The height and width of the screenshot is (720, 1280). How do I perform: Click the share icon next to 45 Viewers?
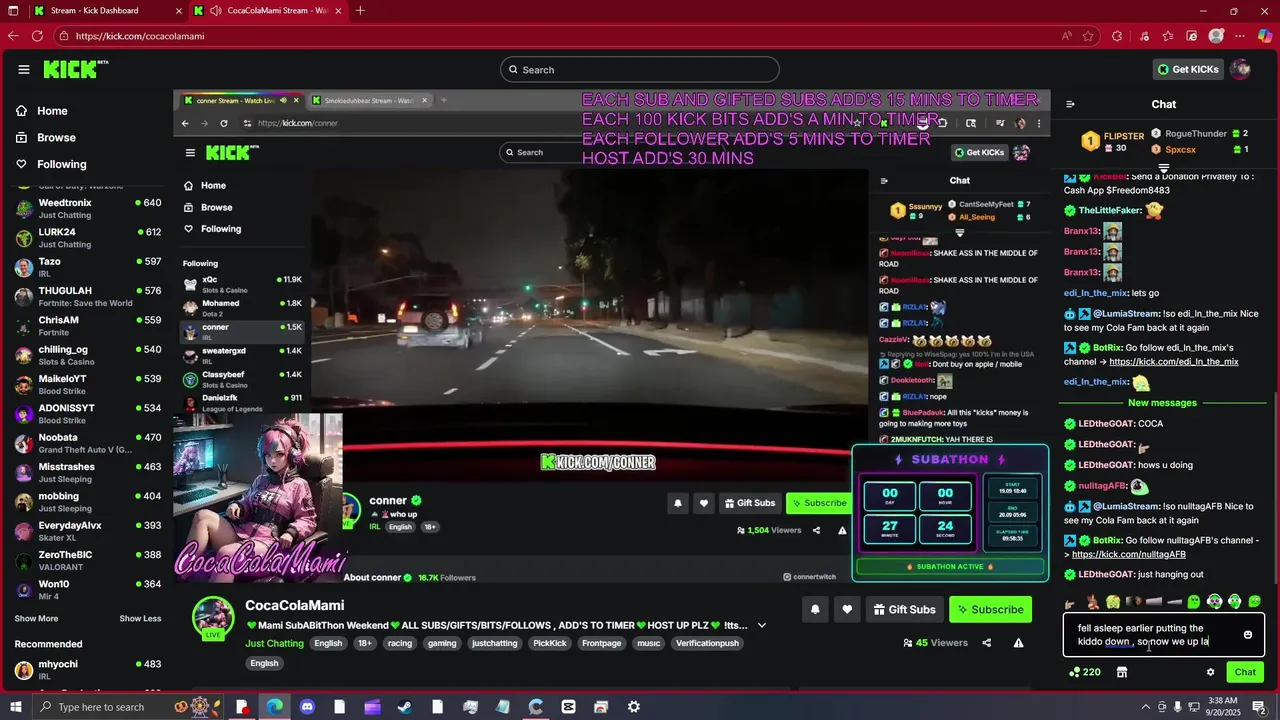[x=987, y=643]
